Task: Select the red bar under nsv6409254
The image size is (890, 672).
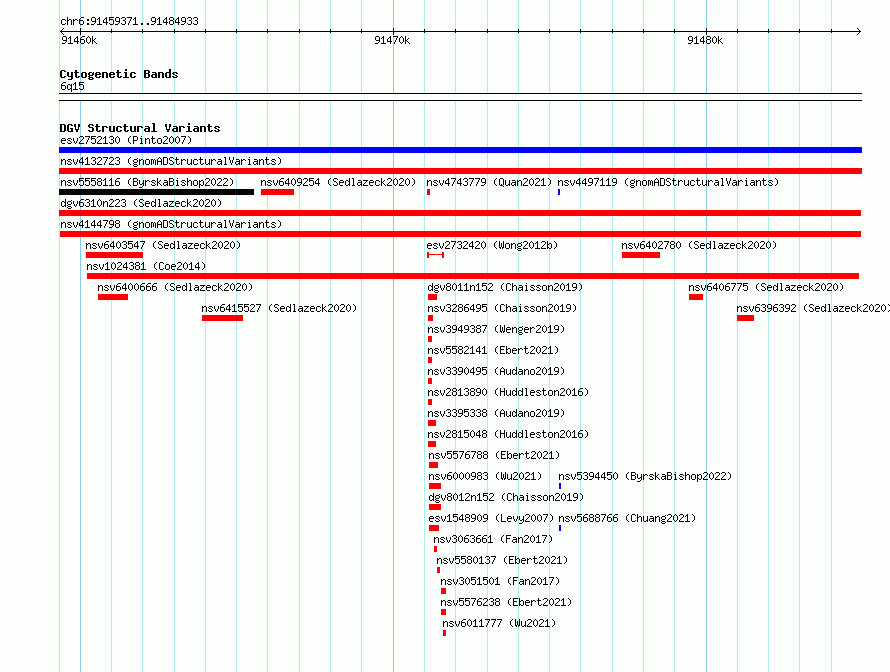Action: pos(278,192)
